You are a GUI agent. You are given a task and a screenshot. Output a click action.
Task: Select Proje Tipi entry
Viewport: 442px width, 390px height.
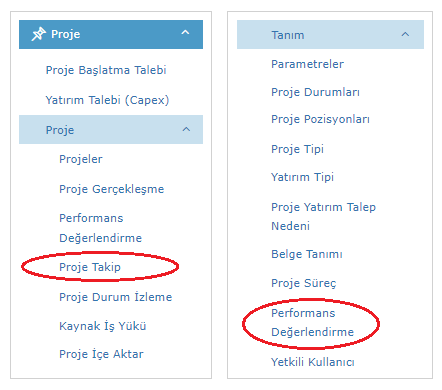click(297, 149)
